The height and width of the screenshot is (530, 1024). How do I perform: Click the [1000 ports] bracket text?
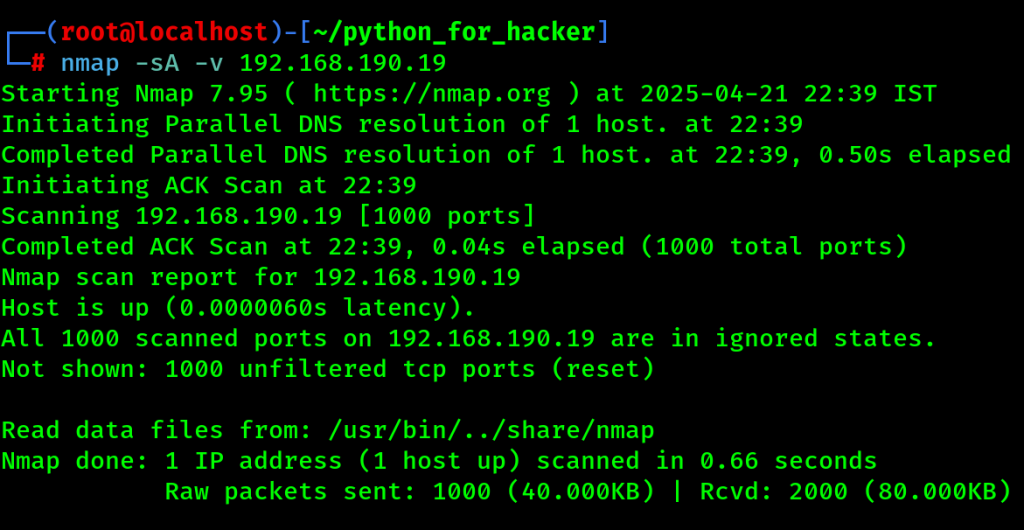[447, 216]
